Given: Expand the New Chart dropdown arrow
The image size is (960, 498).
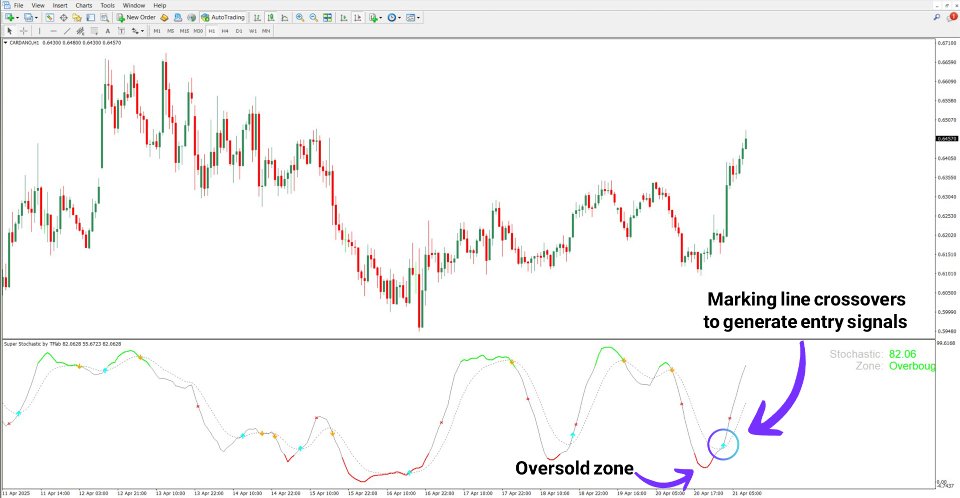Looking at the screenshot, I should (17, 18).
